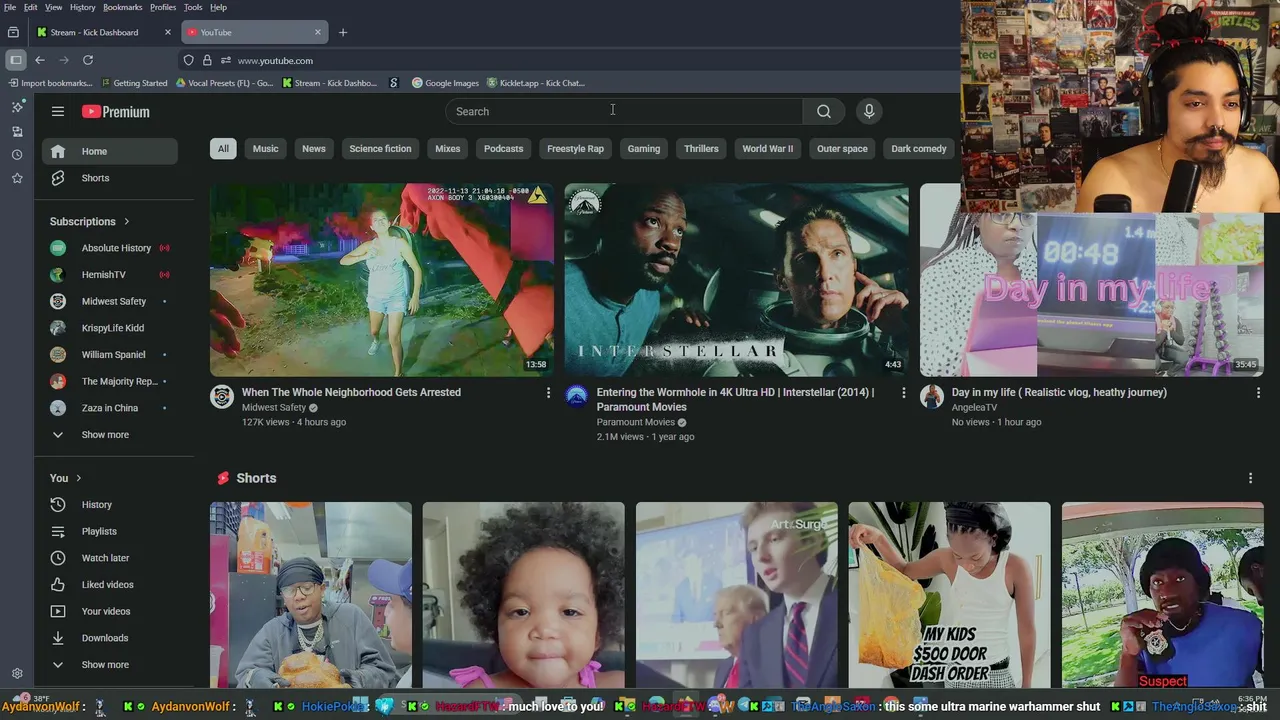Open Your videos page
This screenshot has height=720, width=1280.
point(110,611)
